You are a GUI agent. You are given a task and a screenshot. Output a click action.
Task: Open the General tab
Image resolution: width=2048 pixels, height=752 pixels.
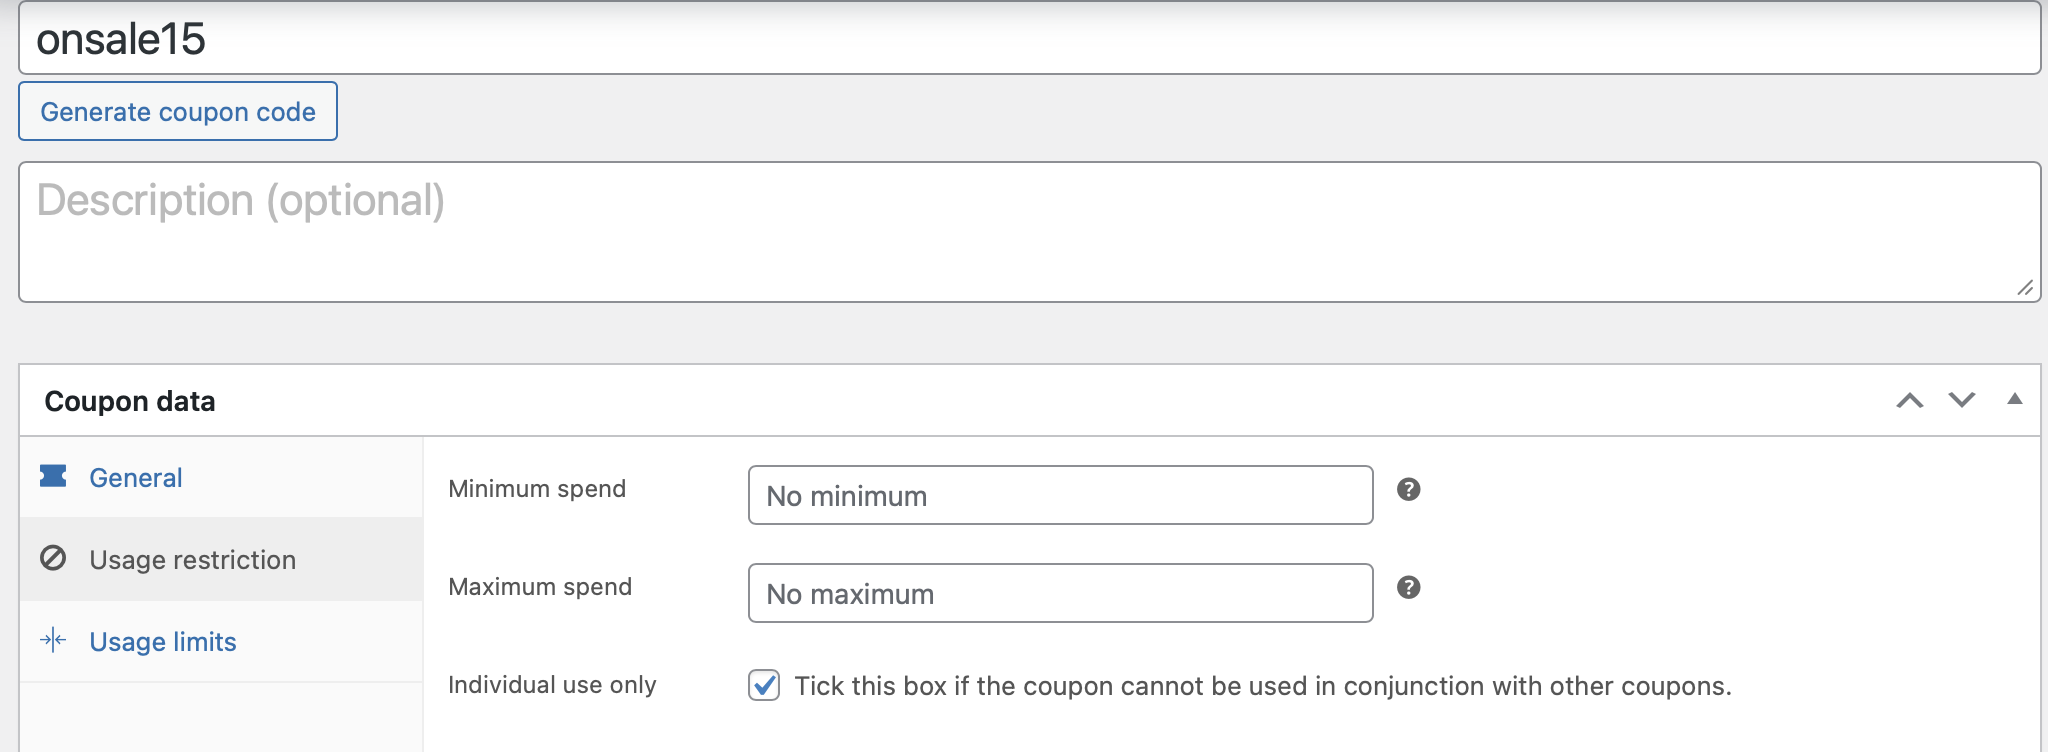[136, 478]
